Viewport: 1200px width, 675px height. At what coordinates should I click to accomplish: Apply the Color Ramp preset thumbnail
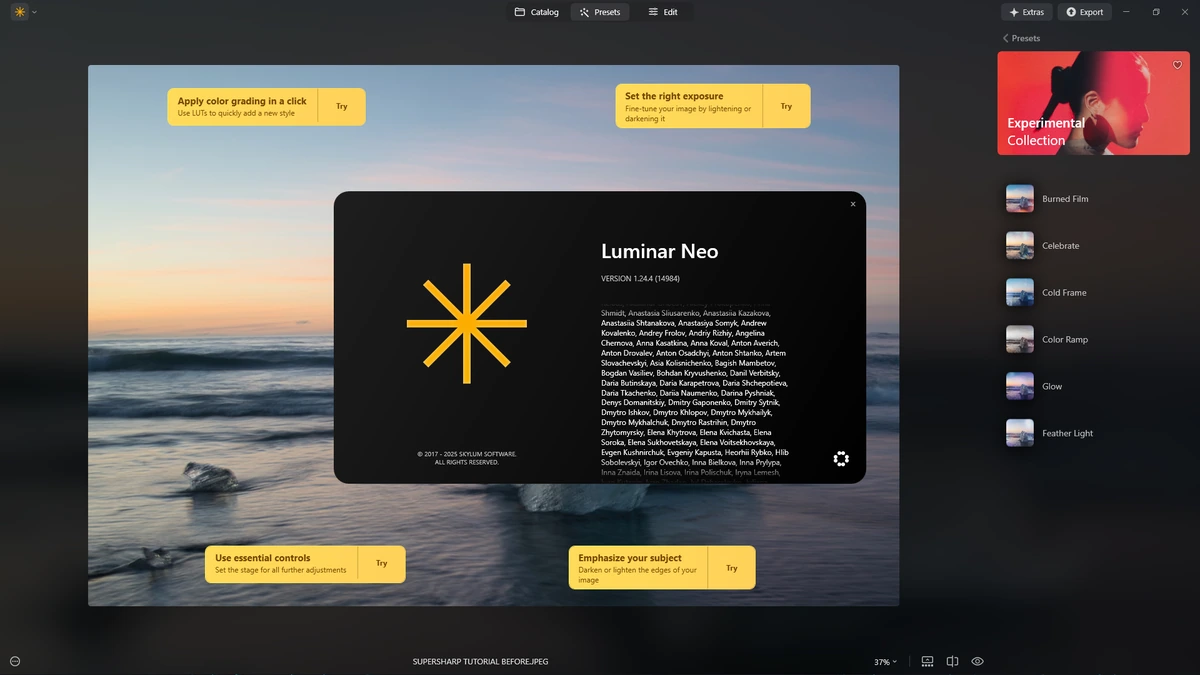[x=1019, y=339]
